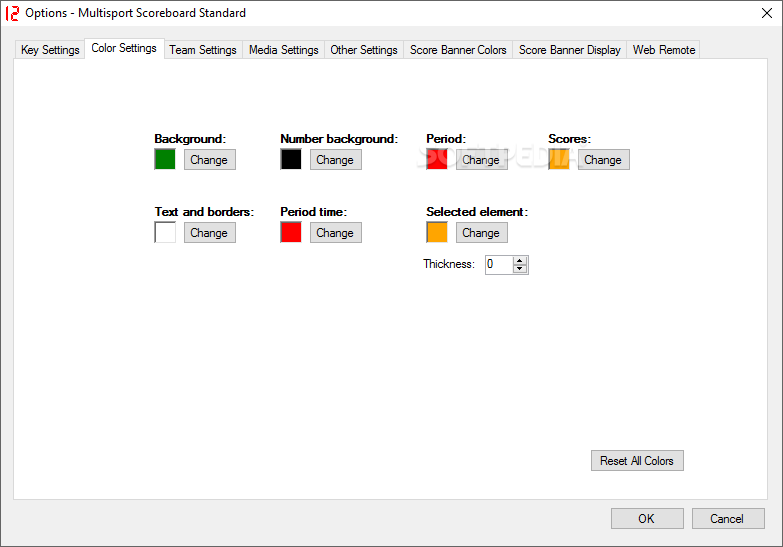This screenshot has height=547, width=783.
Task: Change the Selected element color
Action: [481, 233]
